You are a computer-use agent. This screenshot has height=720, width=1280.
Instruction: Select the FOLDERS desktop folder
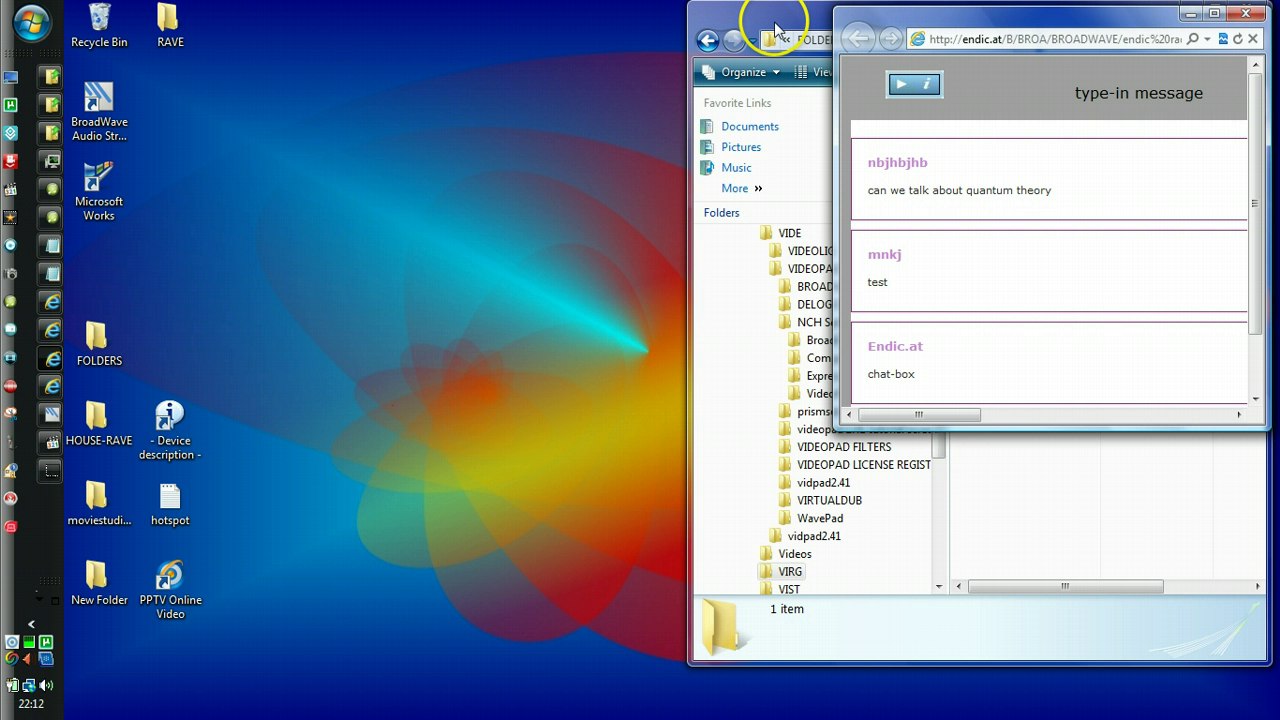99,344
